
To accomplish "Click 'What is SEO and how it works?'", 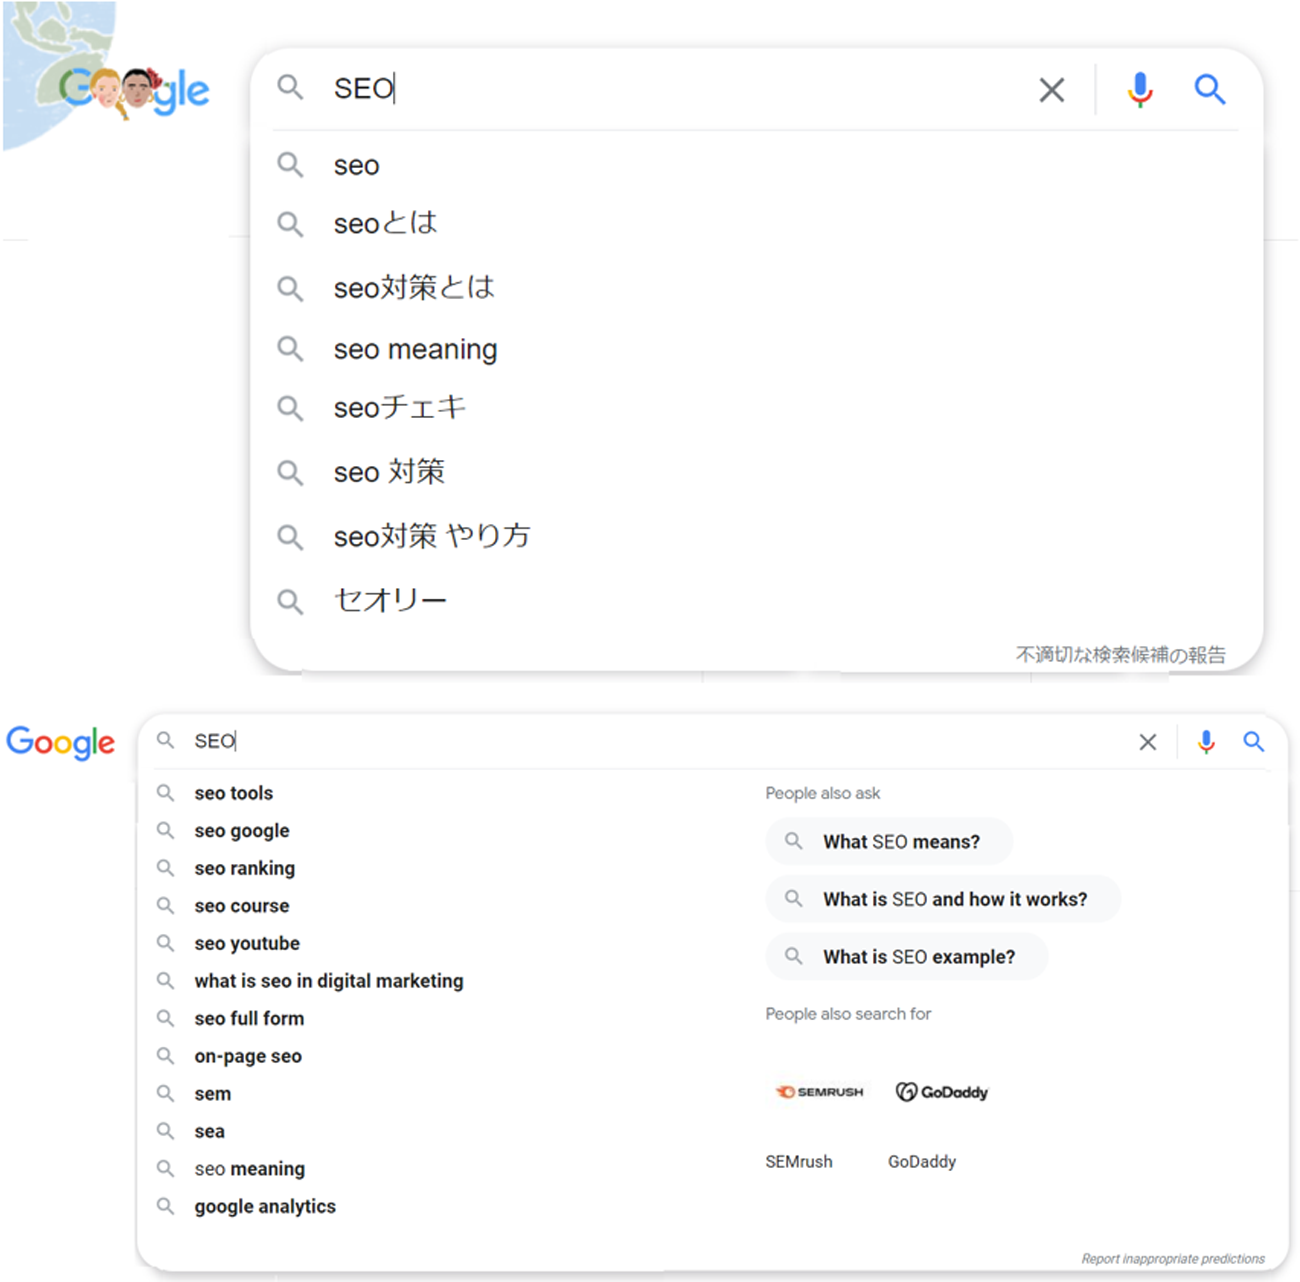I will [943, 899].
